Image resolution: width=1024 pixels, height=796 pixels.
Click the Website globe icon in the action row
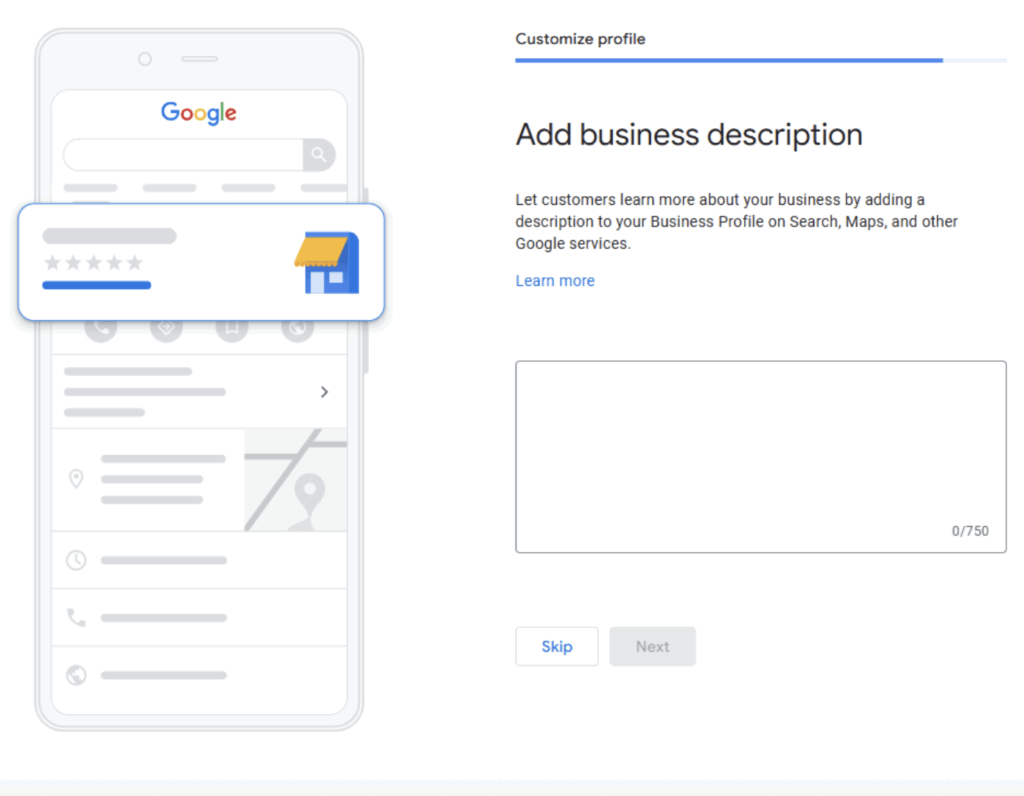[x=297, y=327]
